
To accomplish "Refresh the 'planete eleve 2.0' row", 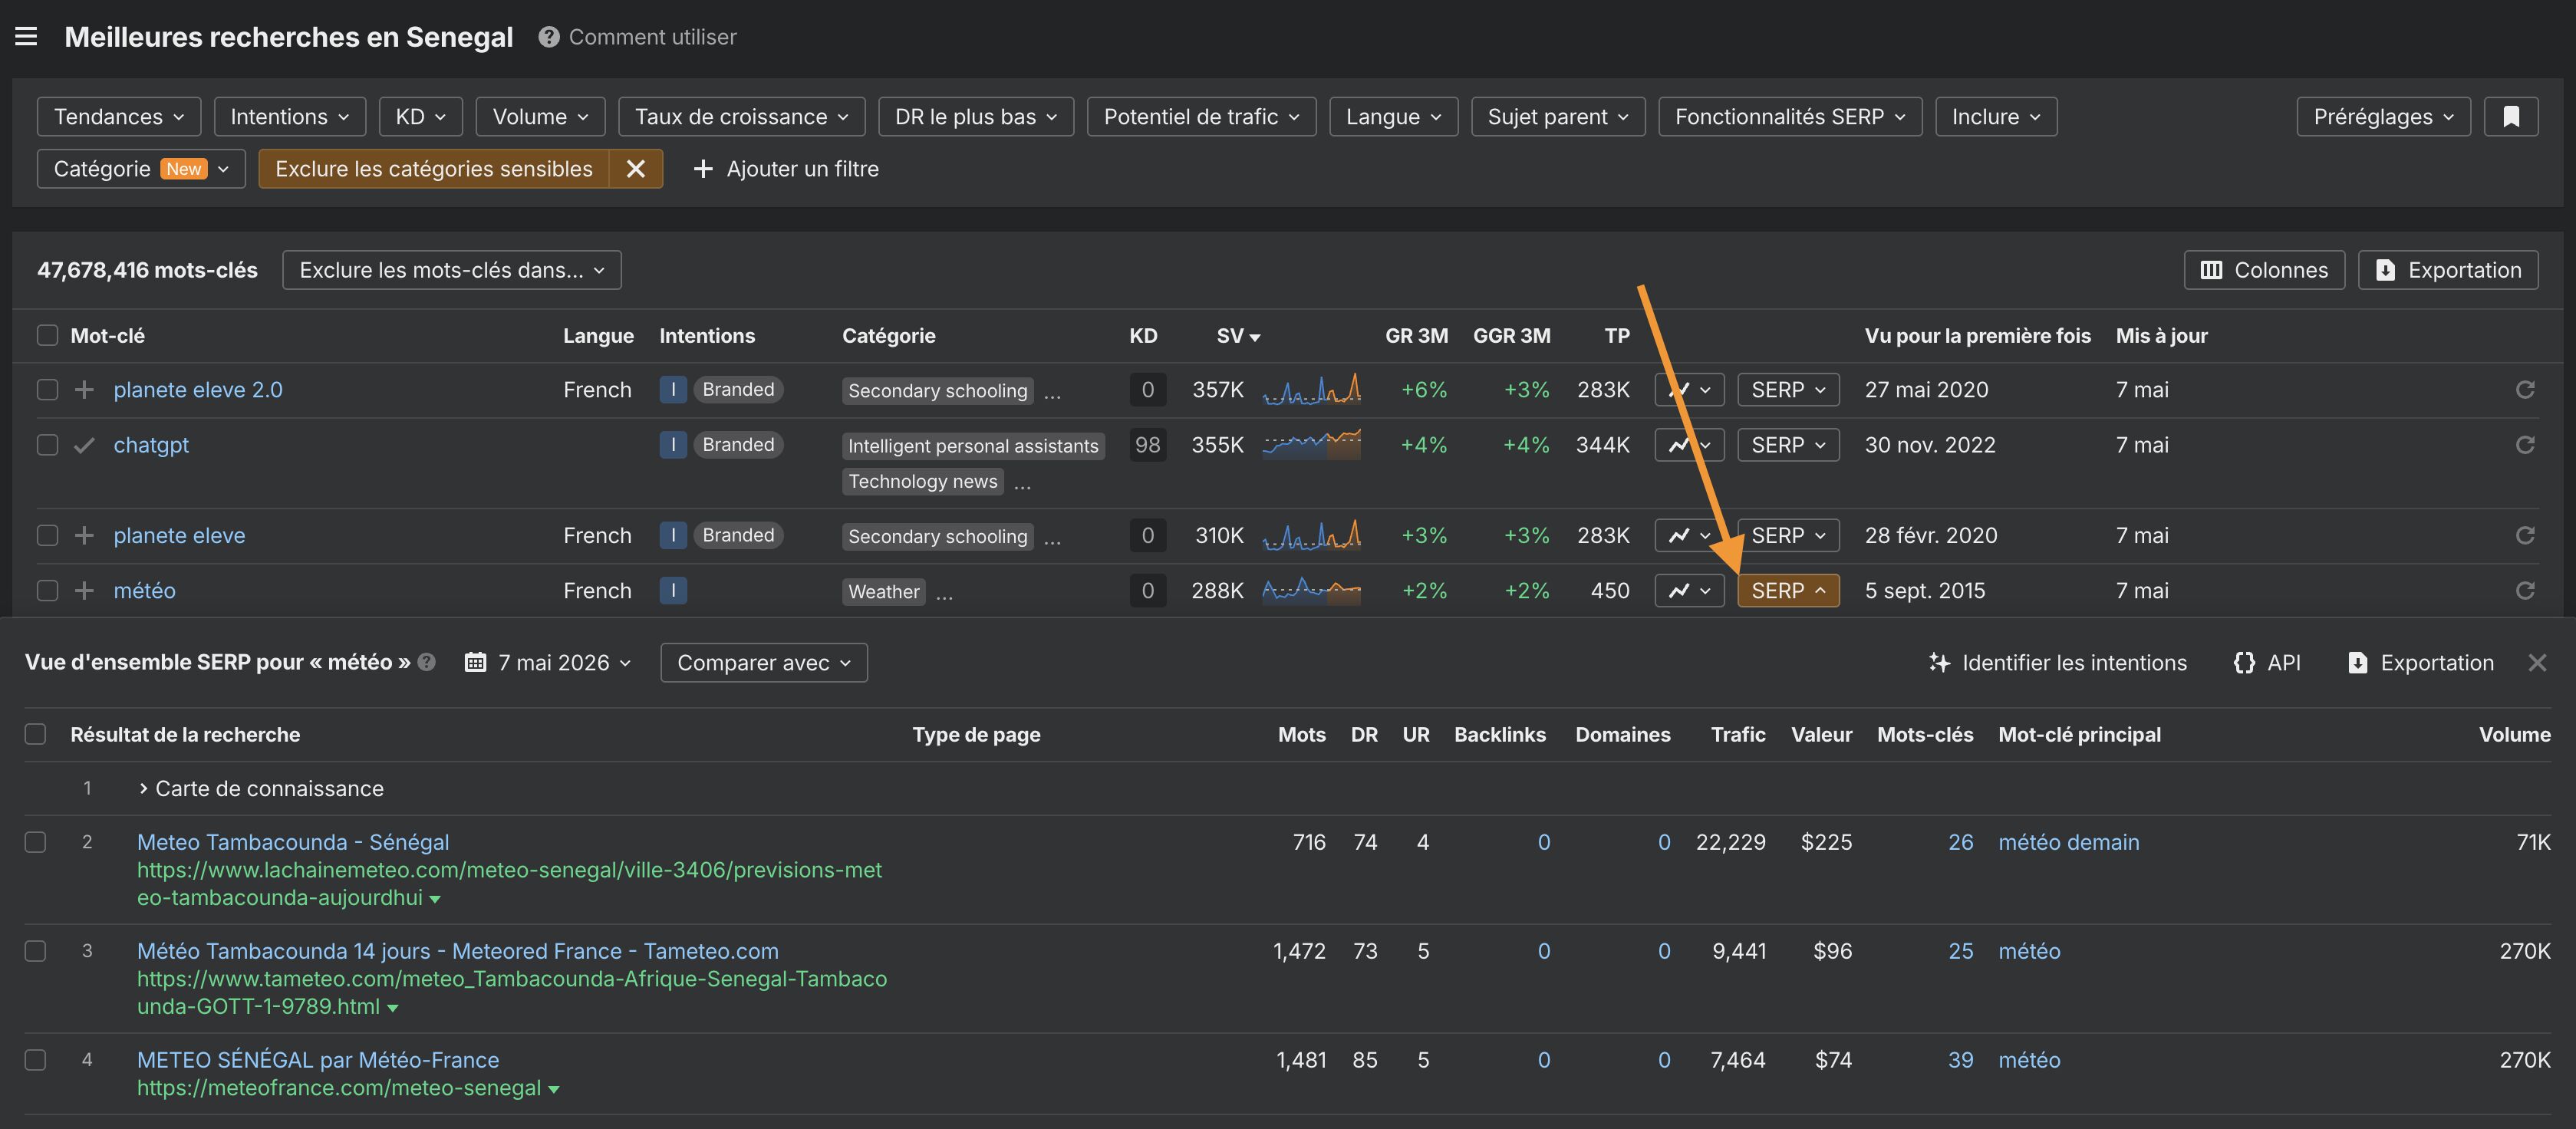I will 2525,390.
